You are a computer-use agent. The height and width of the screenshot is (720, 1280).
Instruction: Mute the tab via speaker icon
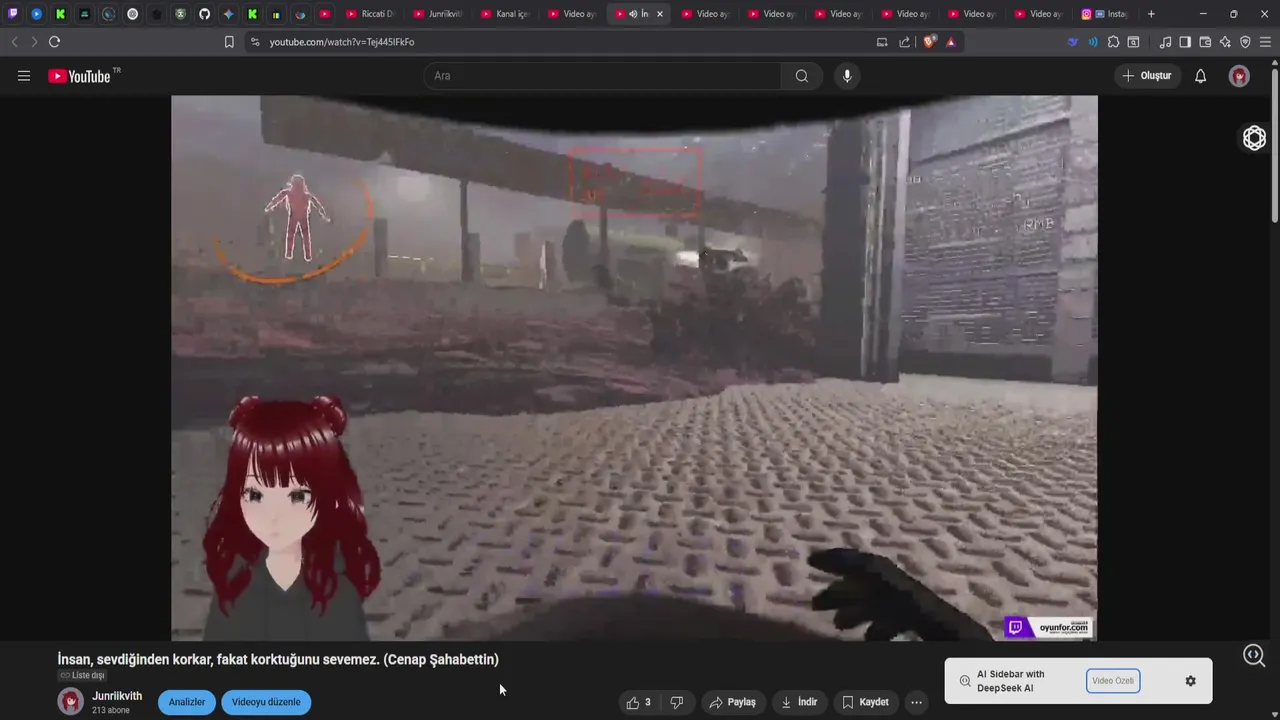[x=633, y=14]
